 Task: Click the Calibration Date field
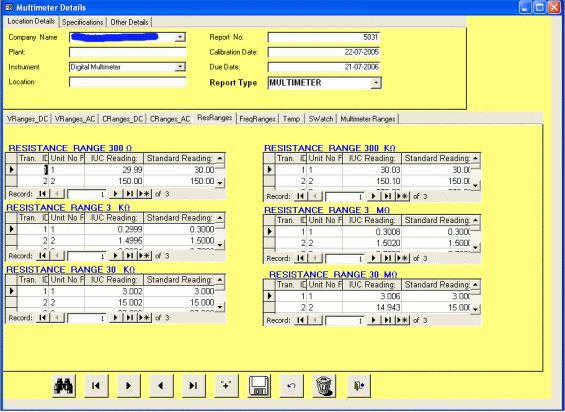pos(324,52)
